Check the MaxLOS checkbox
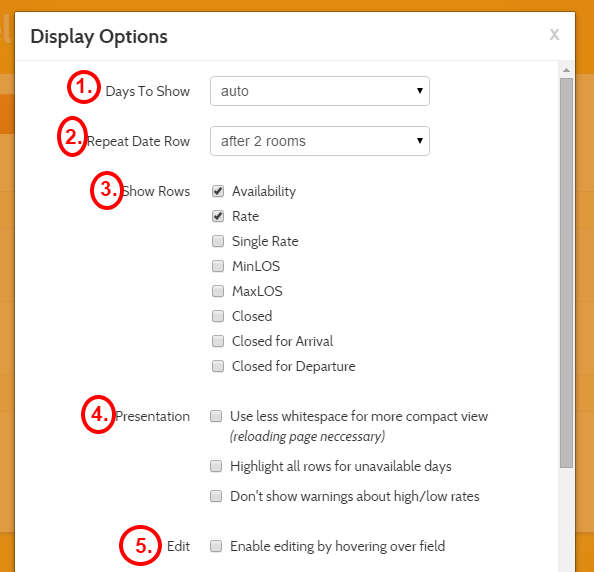 [218, 291]
